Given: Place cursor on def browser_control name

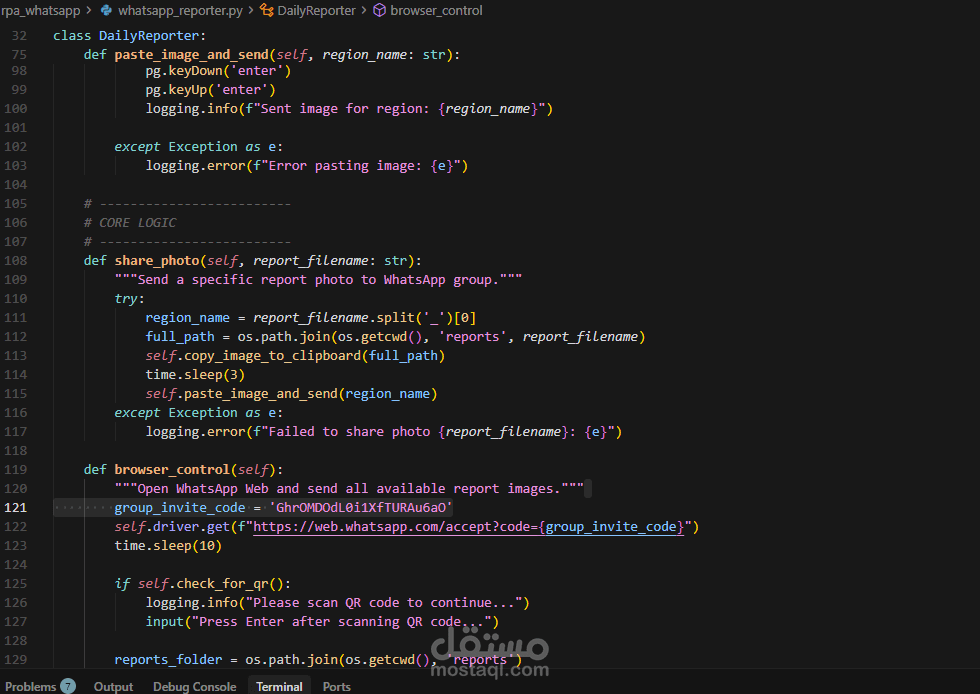Looking at the screenshot, I should tap(172, 470).
